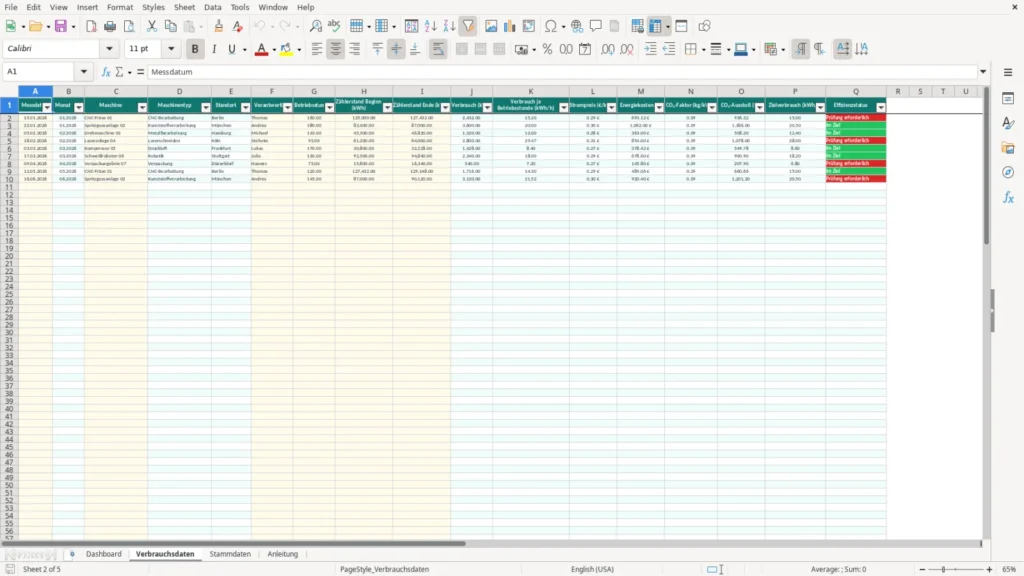This screenshot has width=1024, height=576.
Task: Clear direct formatting
Action: click(x=238, y=26)
